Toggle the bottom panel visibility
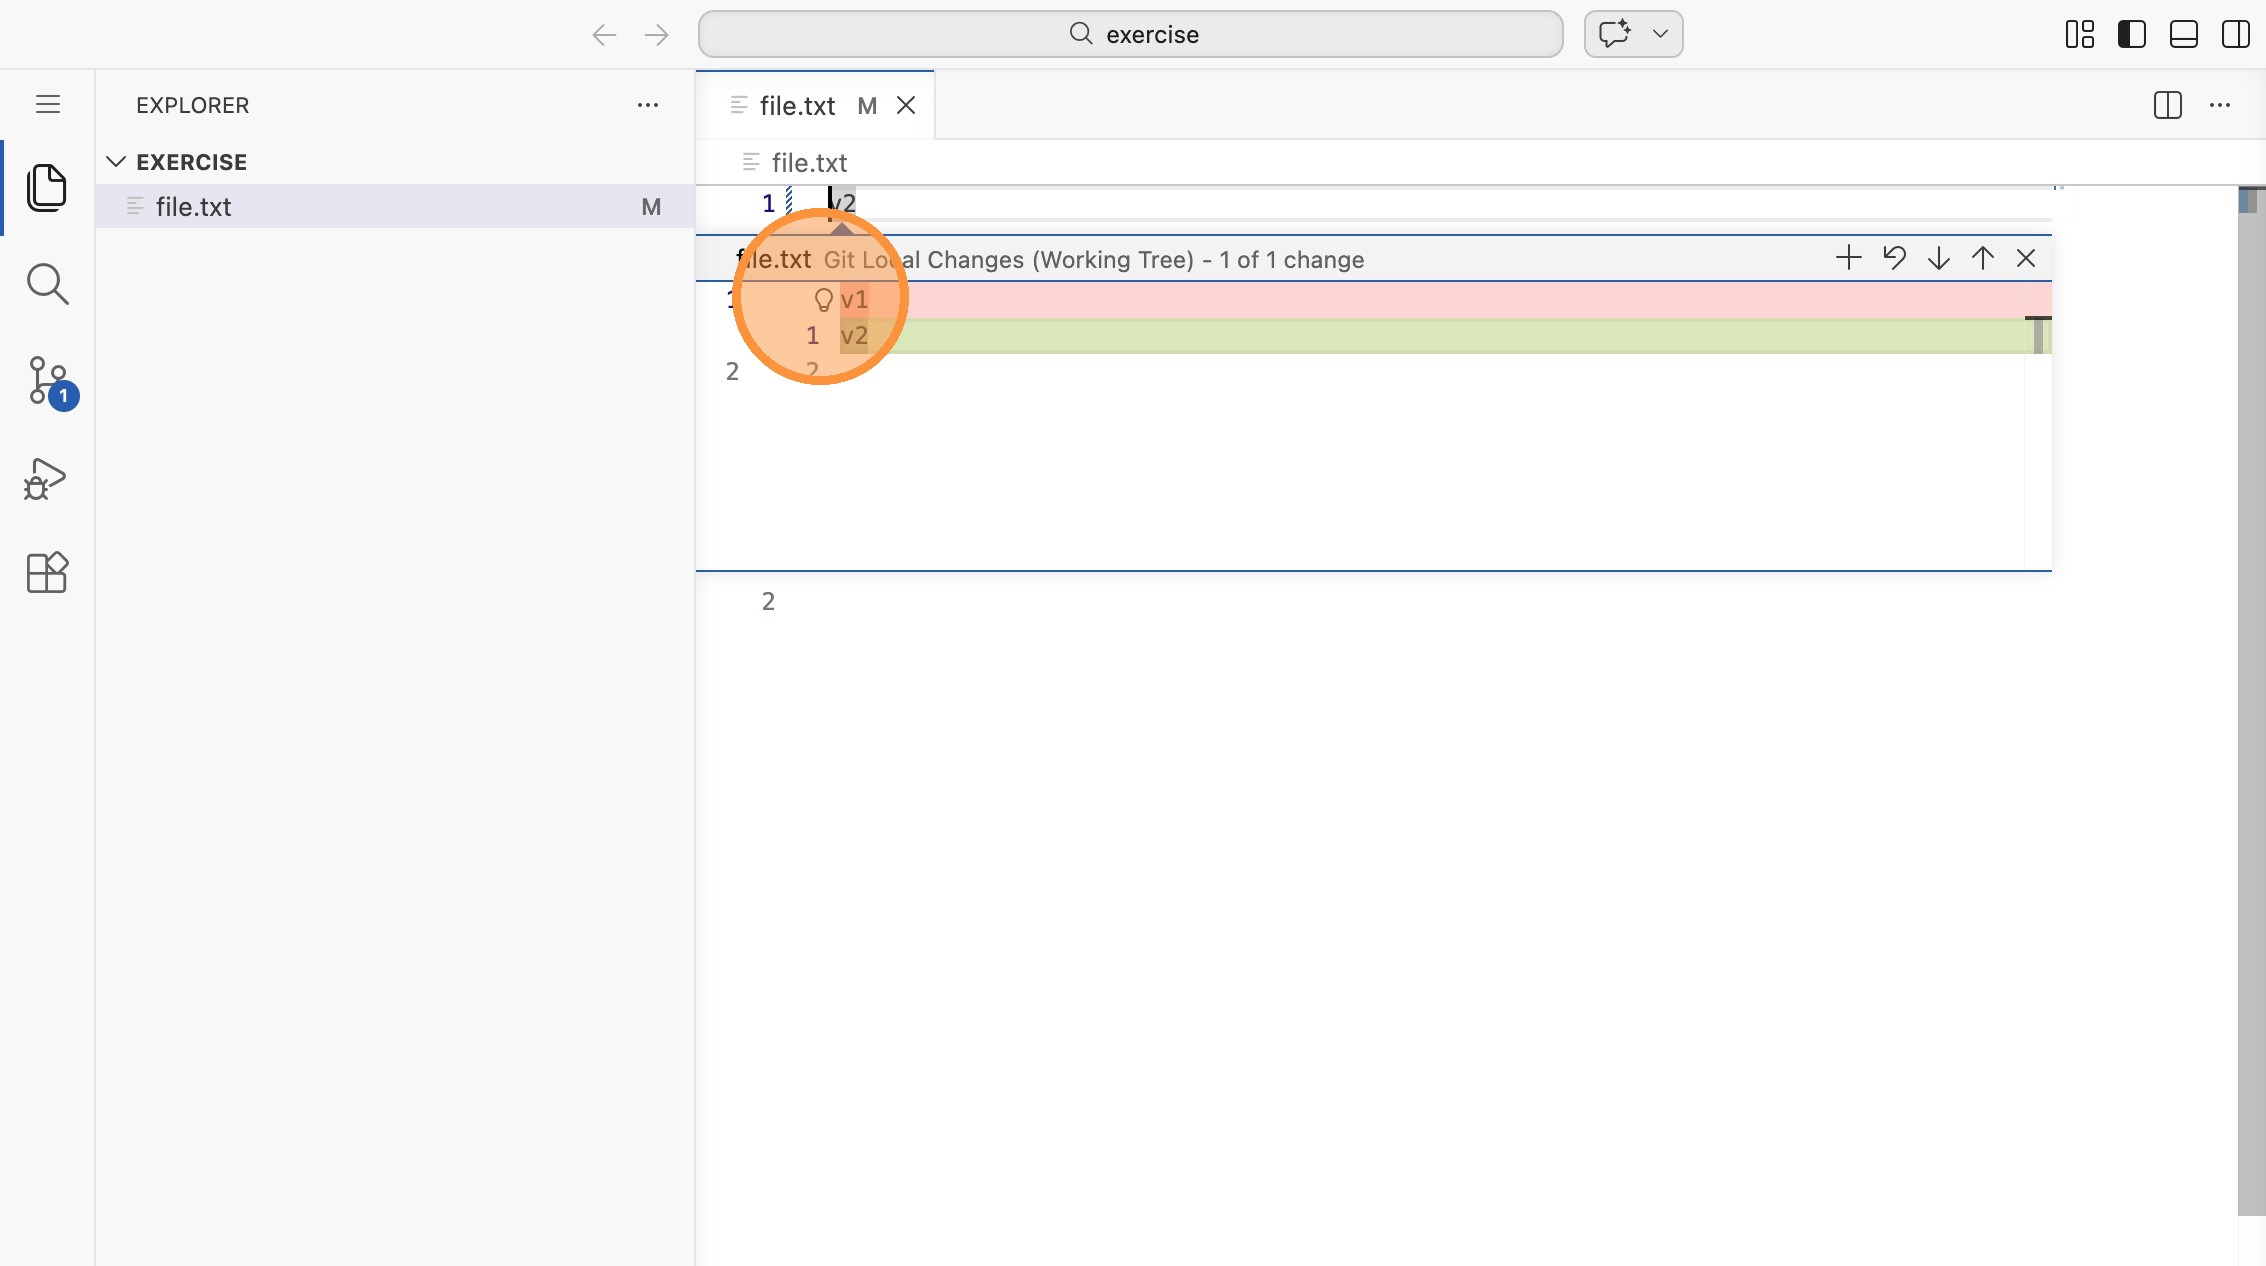The image size is (2266, 1266). (x=2183, y=34)
